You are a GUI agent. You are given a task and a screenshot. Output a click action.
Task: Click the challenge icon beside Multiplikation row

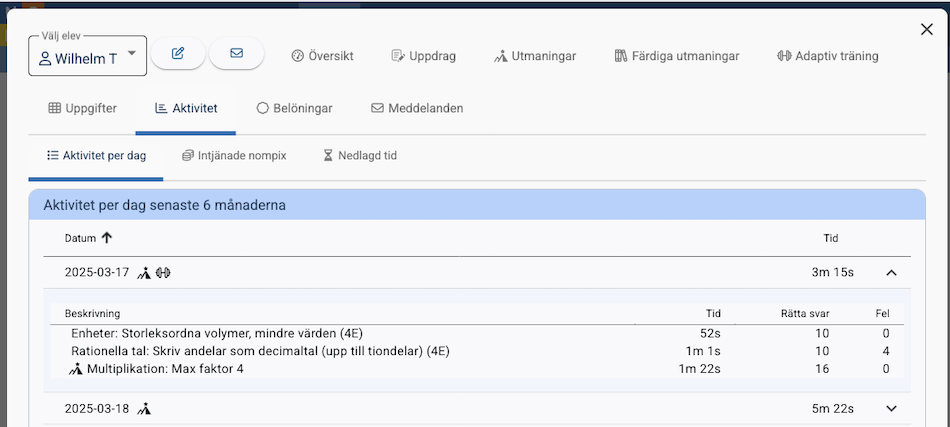76,369
